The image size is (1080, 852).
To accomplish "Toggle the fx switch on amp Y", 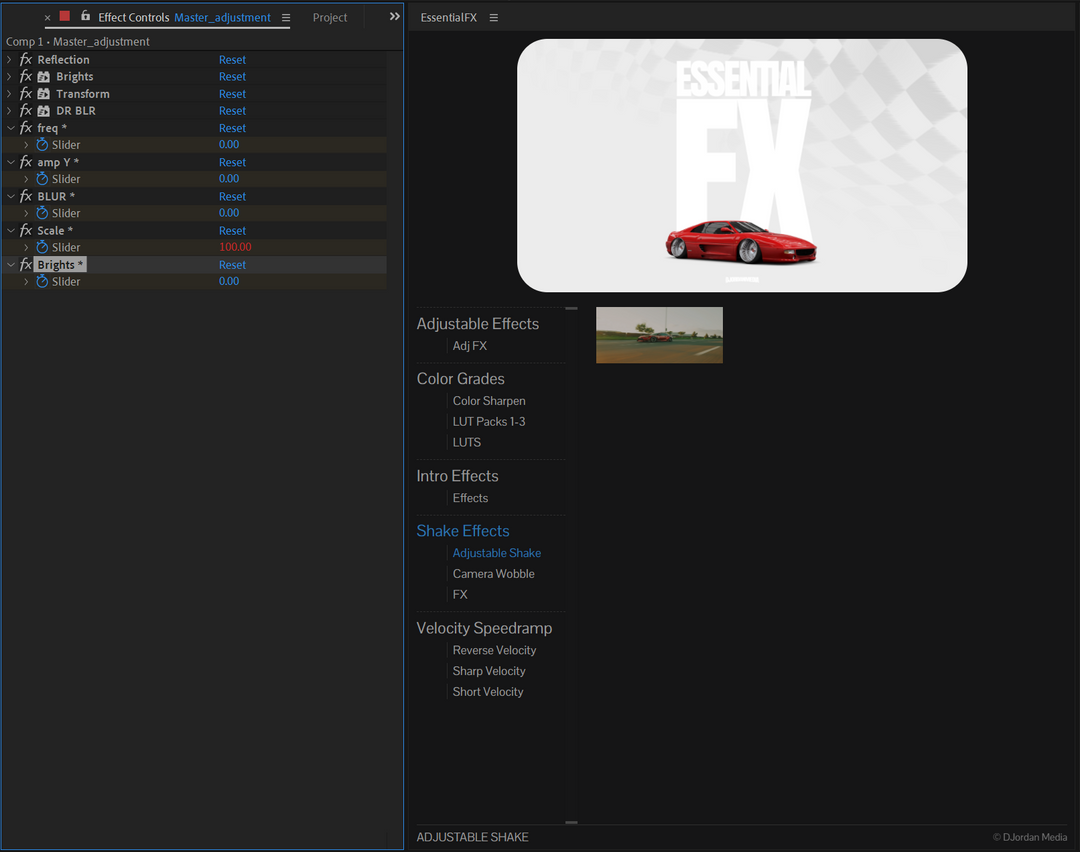I will [x=25, y=161].
